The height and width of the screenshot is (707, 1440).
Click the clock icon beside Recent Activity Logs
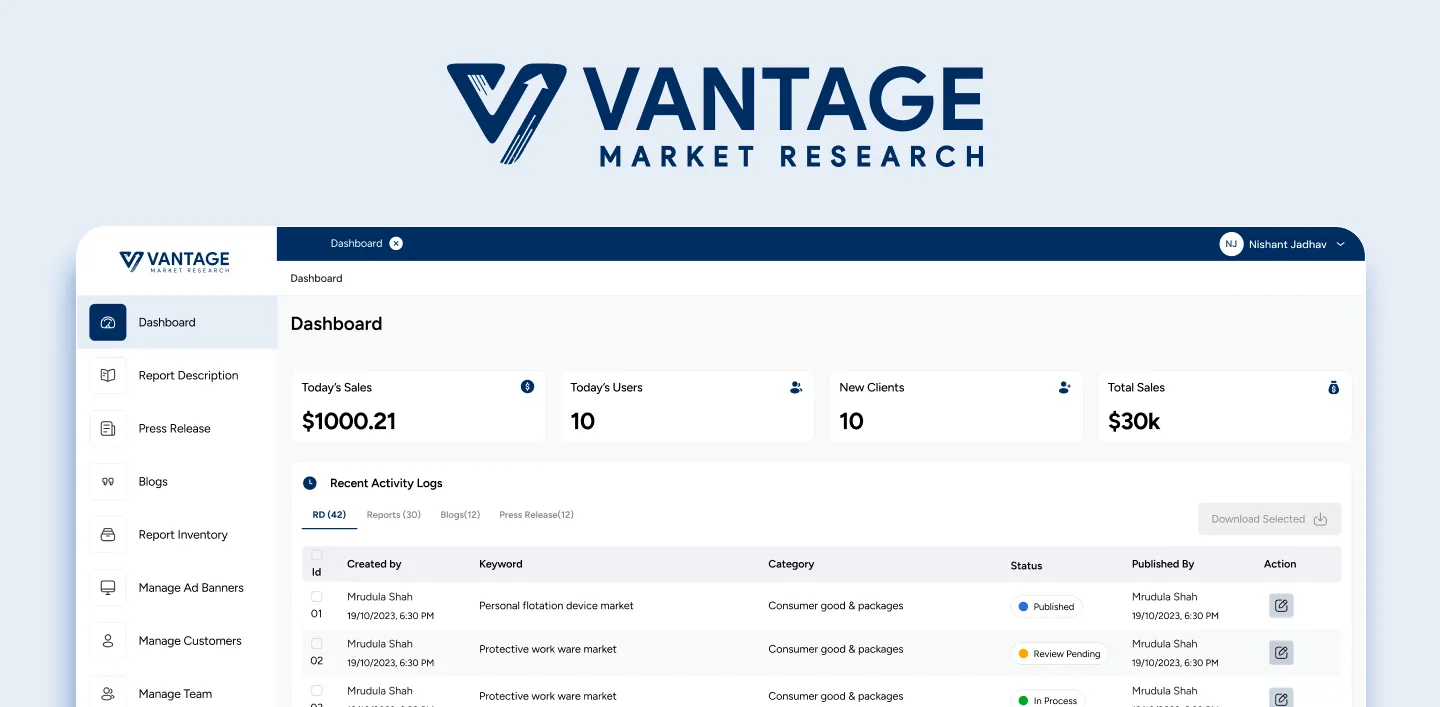pyautogui.click(x=310, y=483)
